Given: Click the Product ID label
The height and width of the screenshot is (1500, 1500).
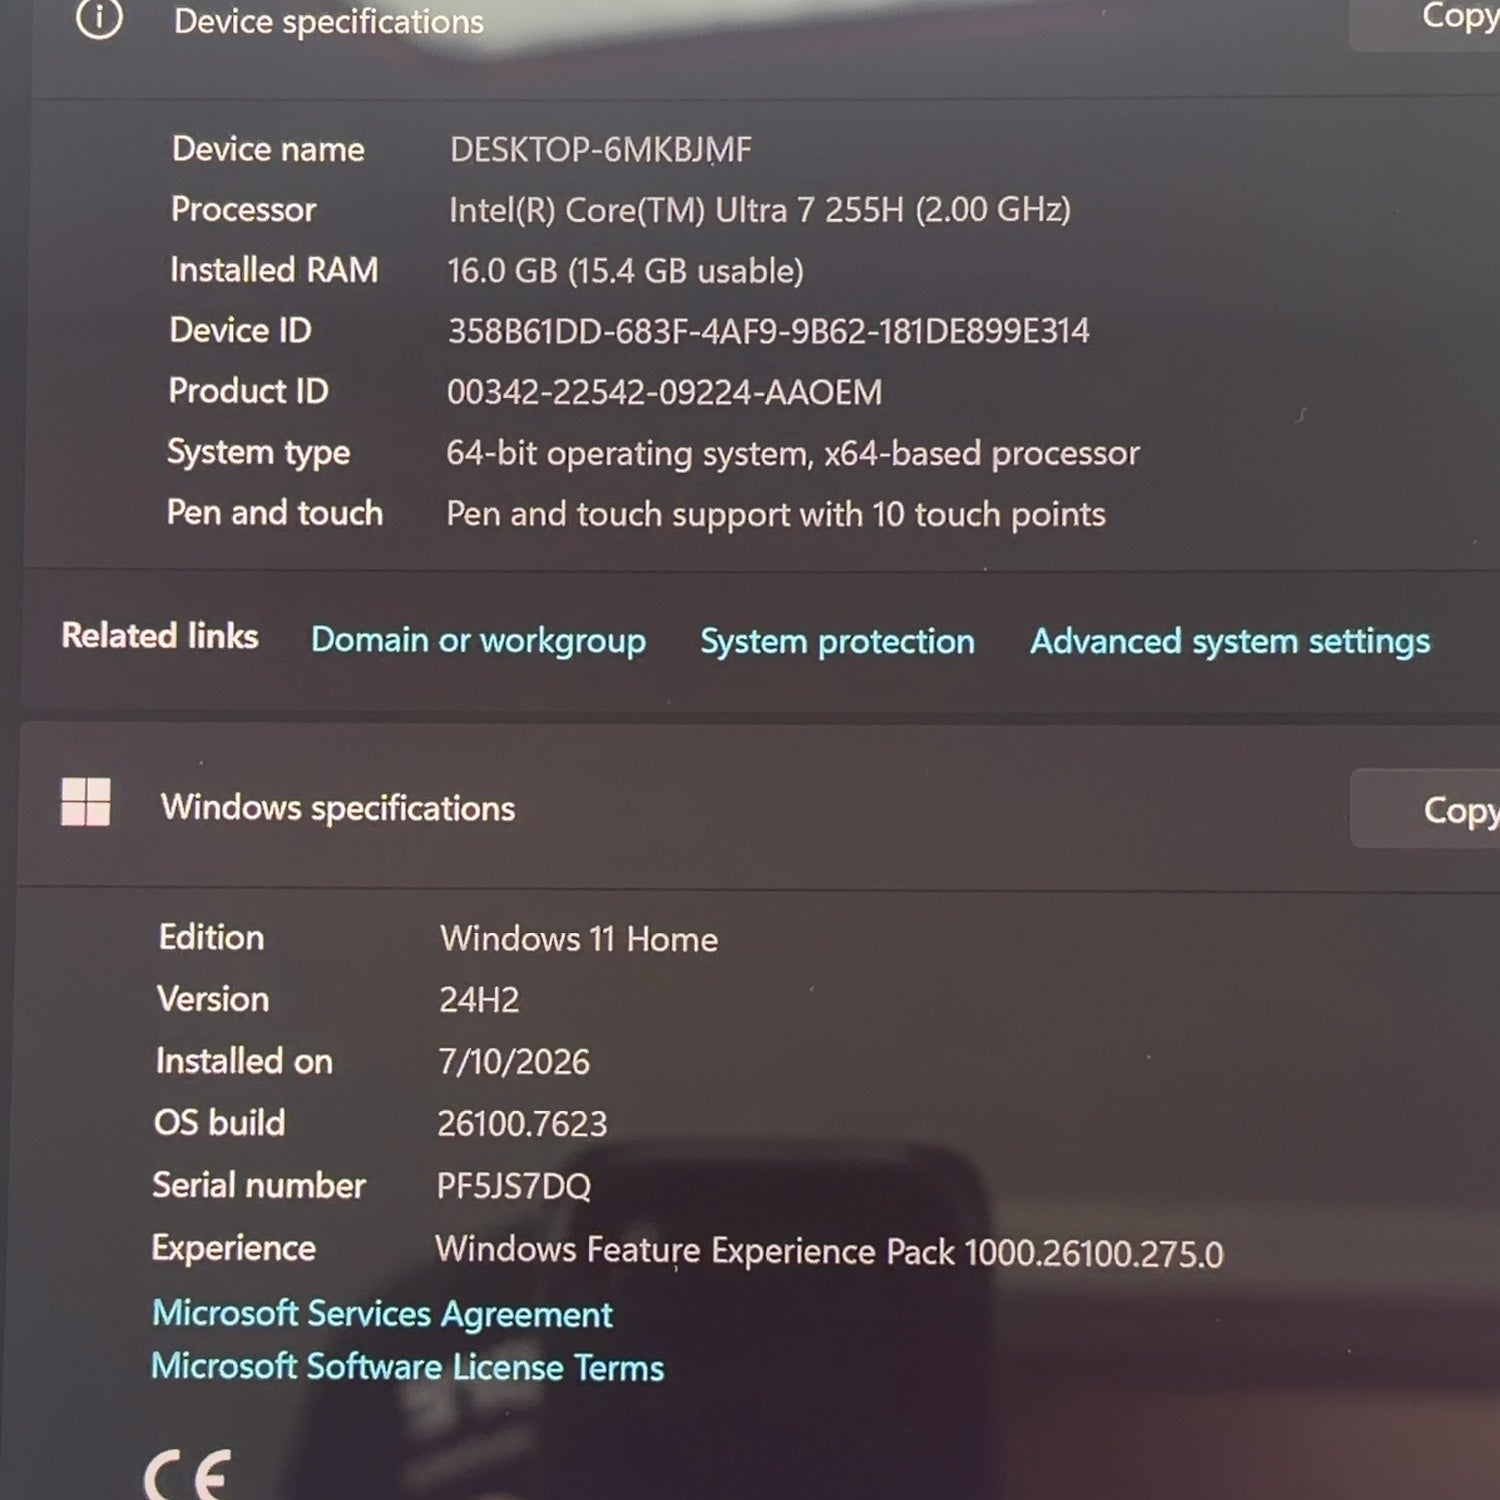Looking at the screenshot, I should 248,391.
